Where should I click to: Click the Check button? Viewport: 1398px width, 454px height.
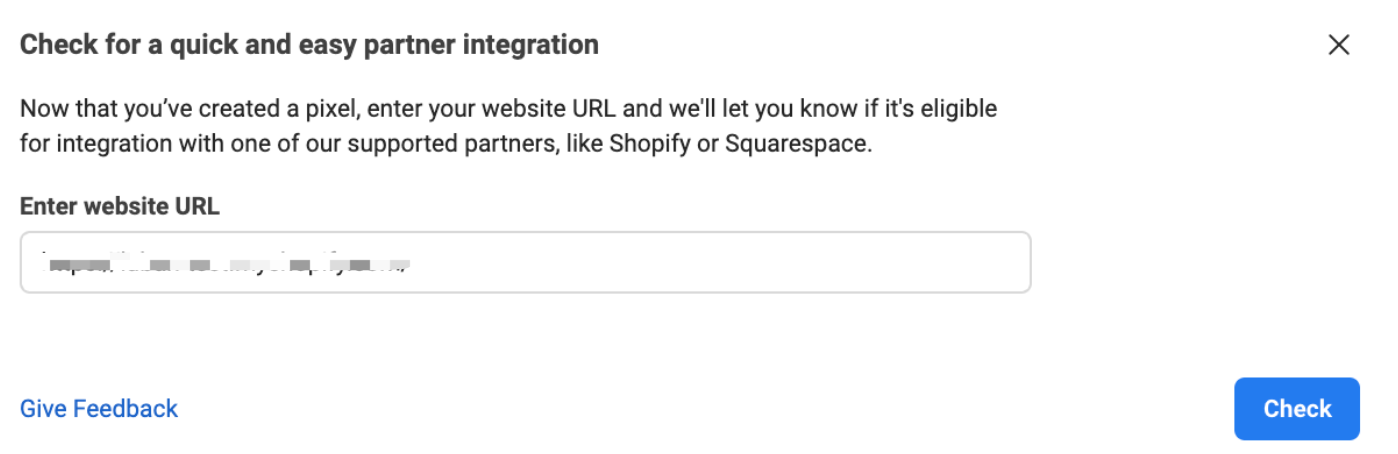pos(1296,408)
